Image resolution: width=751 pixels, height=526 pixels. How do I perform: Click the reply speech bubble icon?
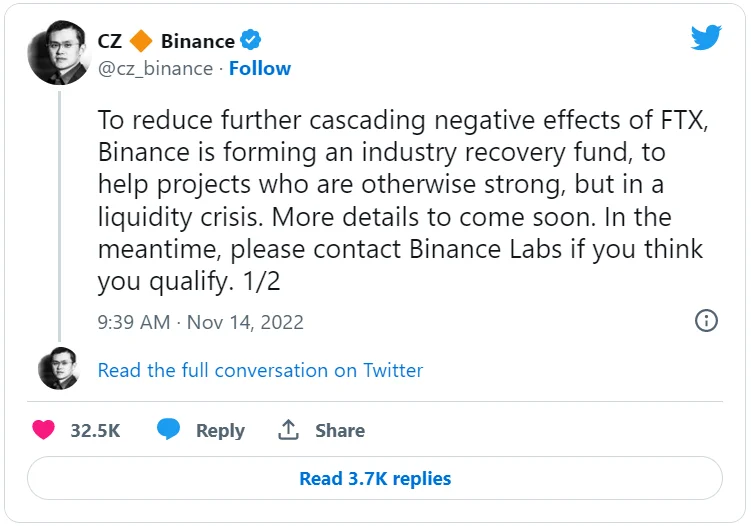click(168, 430)
